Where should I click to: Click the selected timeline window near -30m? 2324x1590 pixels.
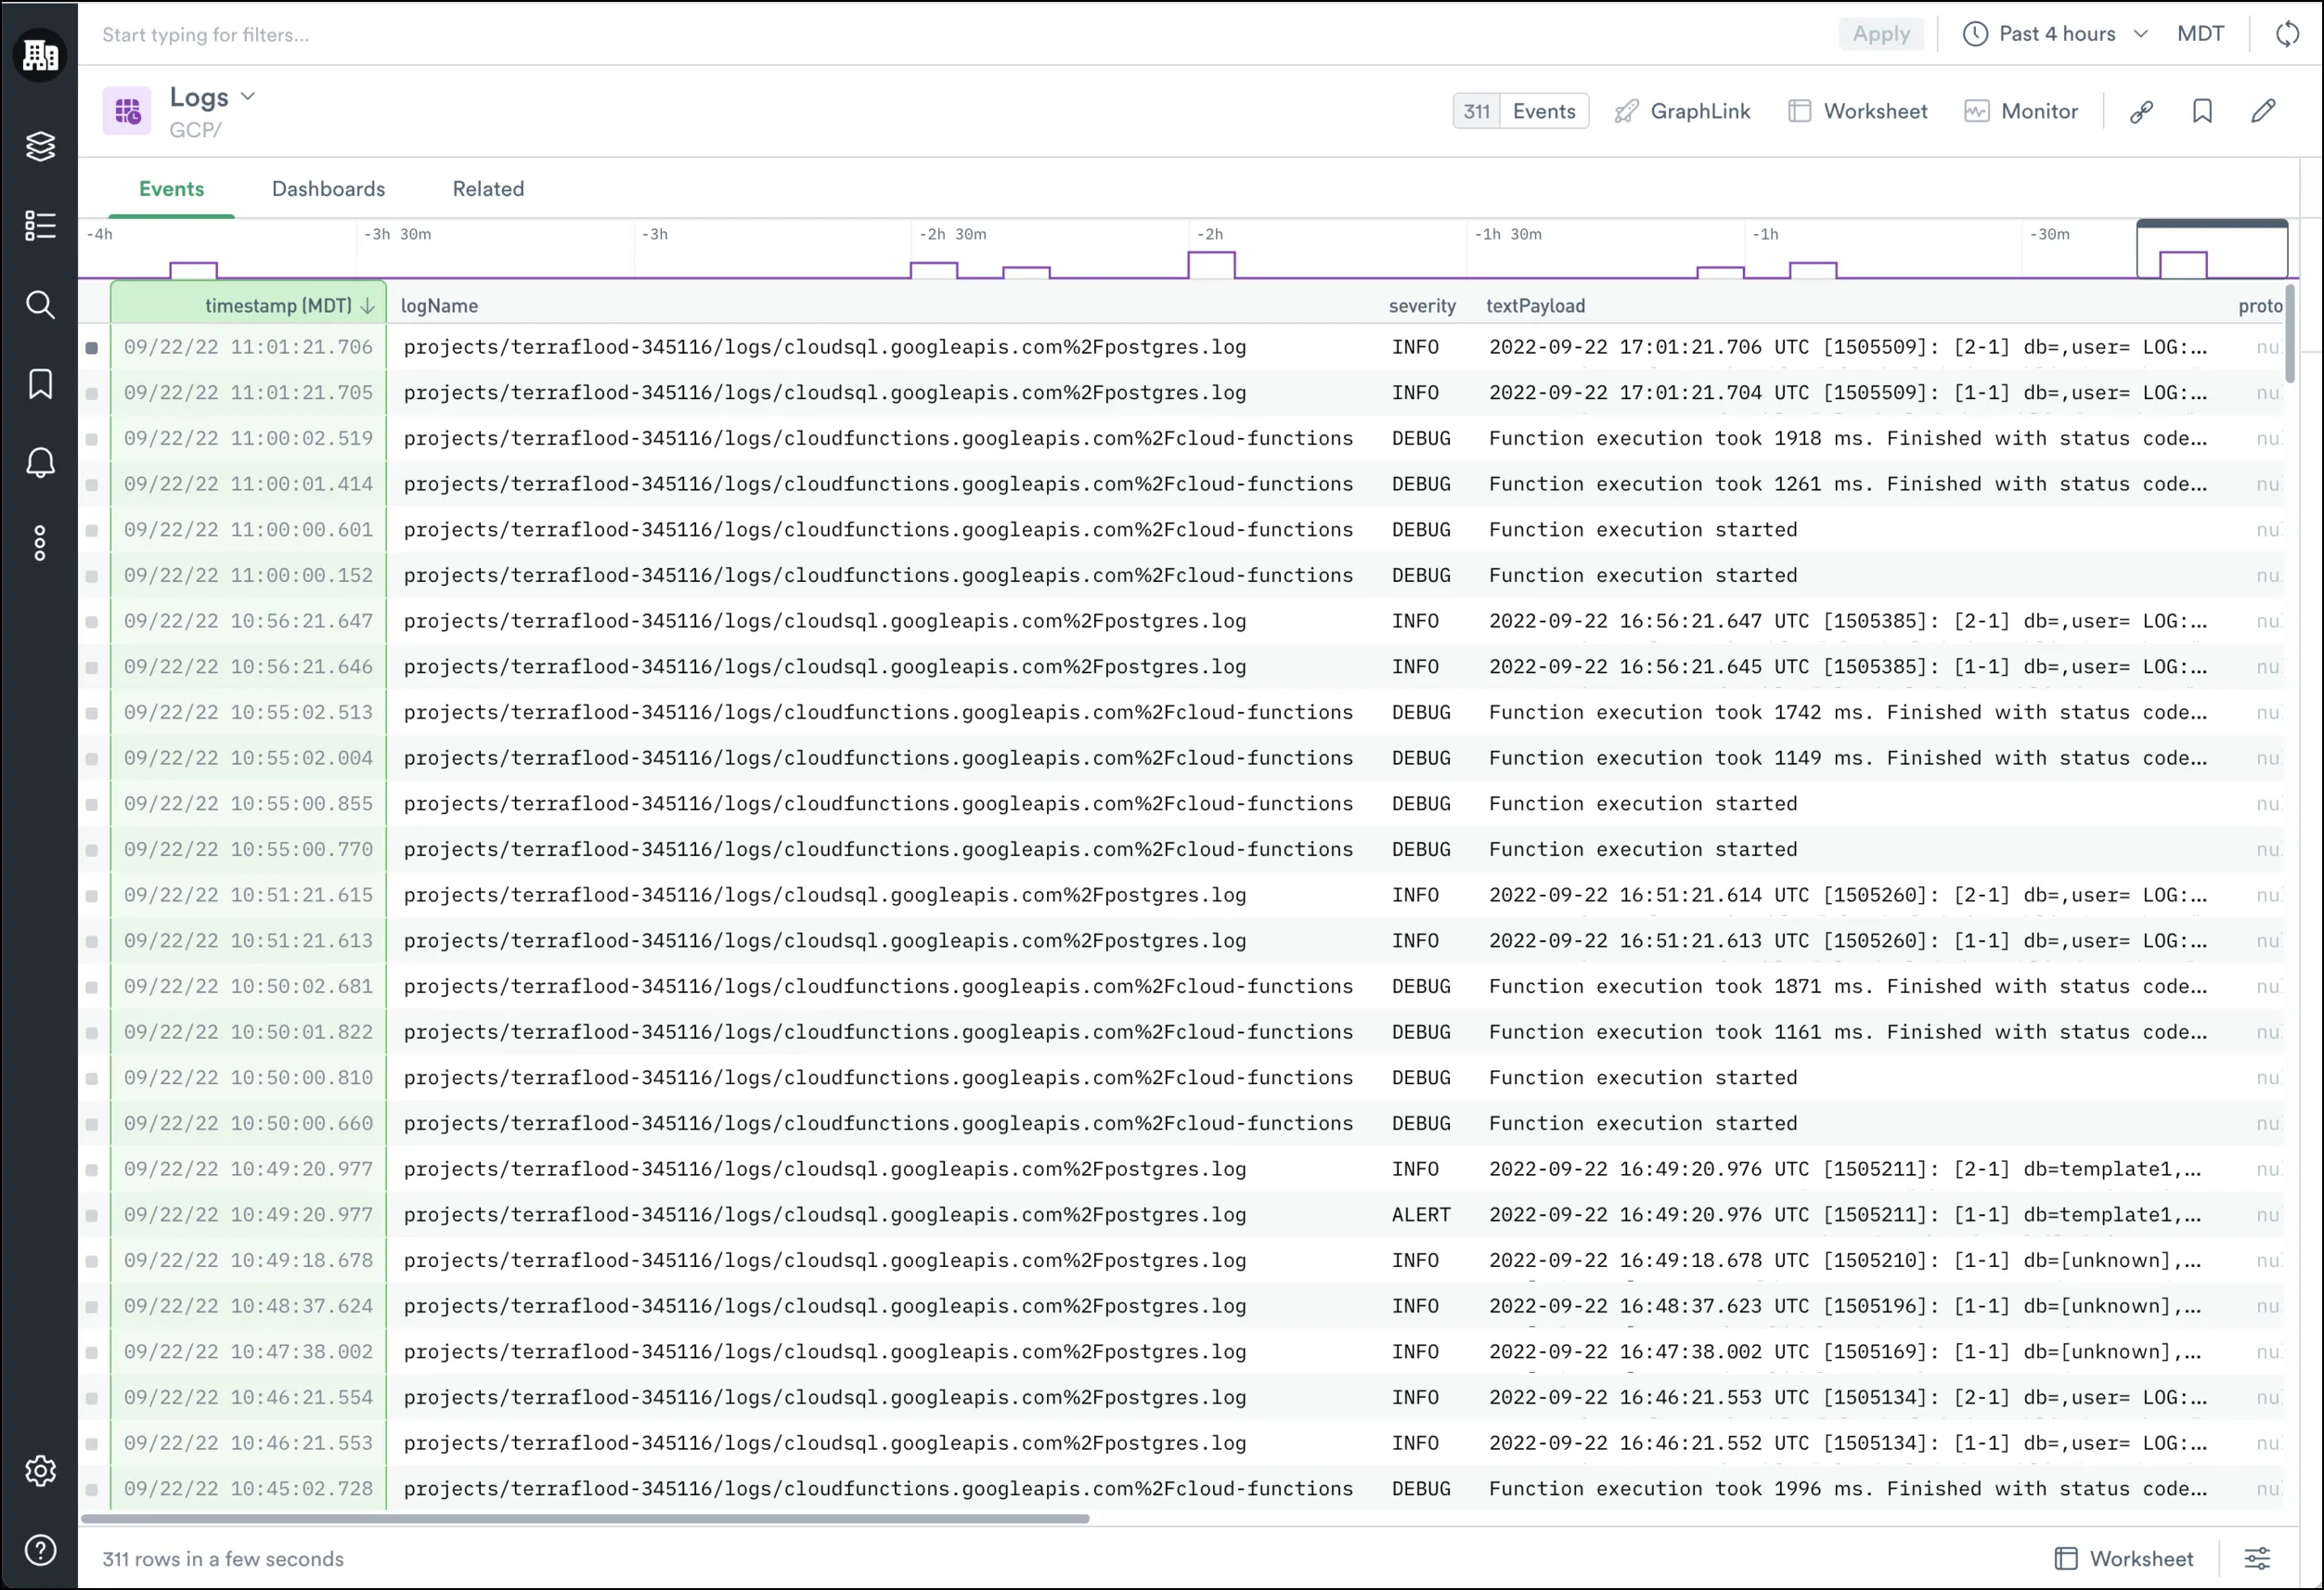click(2212, 249)
